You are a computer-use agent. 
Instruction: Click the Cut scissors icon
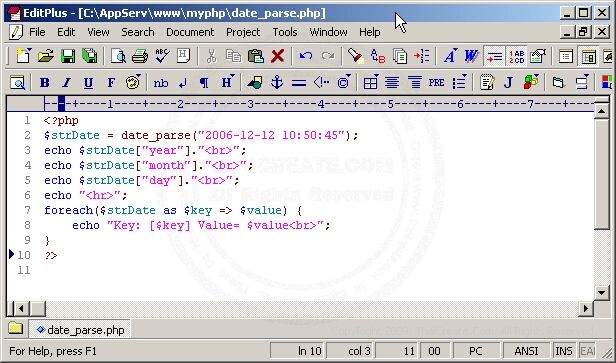[x=211, y=56]
